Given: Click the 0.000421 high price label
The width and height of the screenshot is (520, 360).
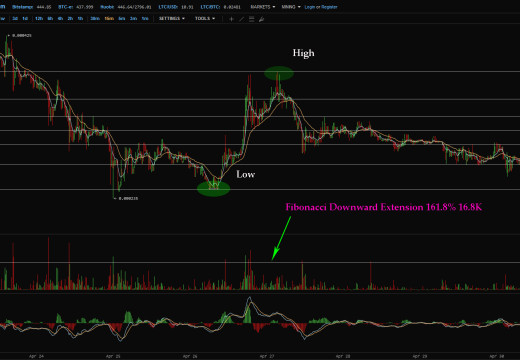Looking at the screenshot, I should tap(22, 35).
